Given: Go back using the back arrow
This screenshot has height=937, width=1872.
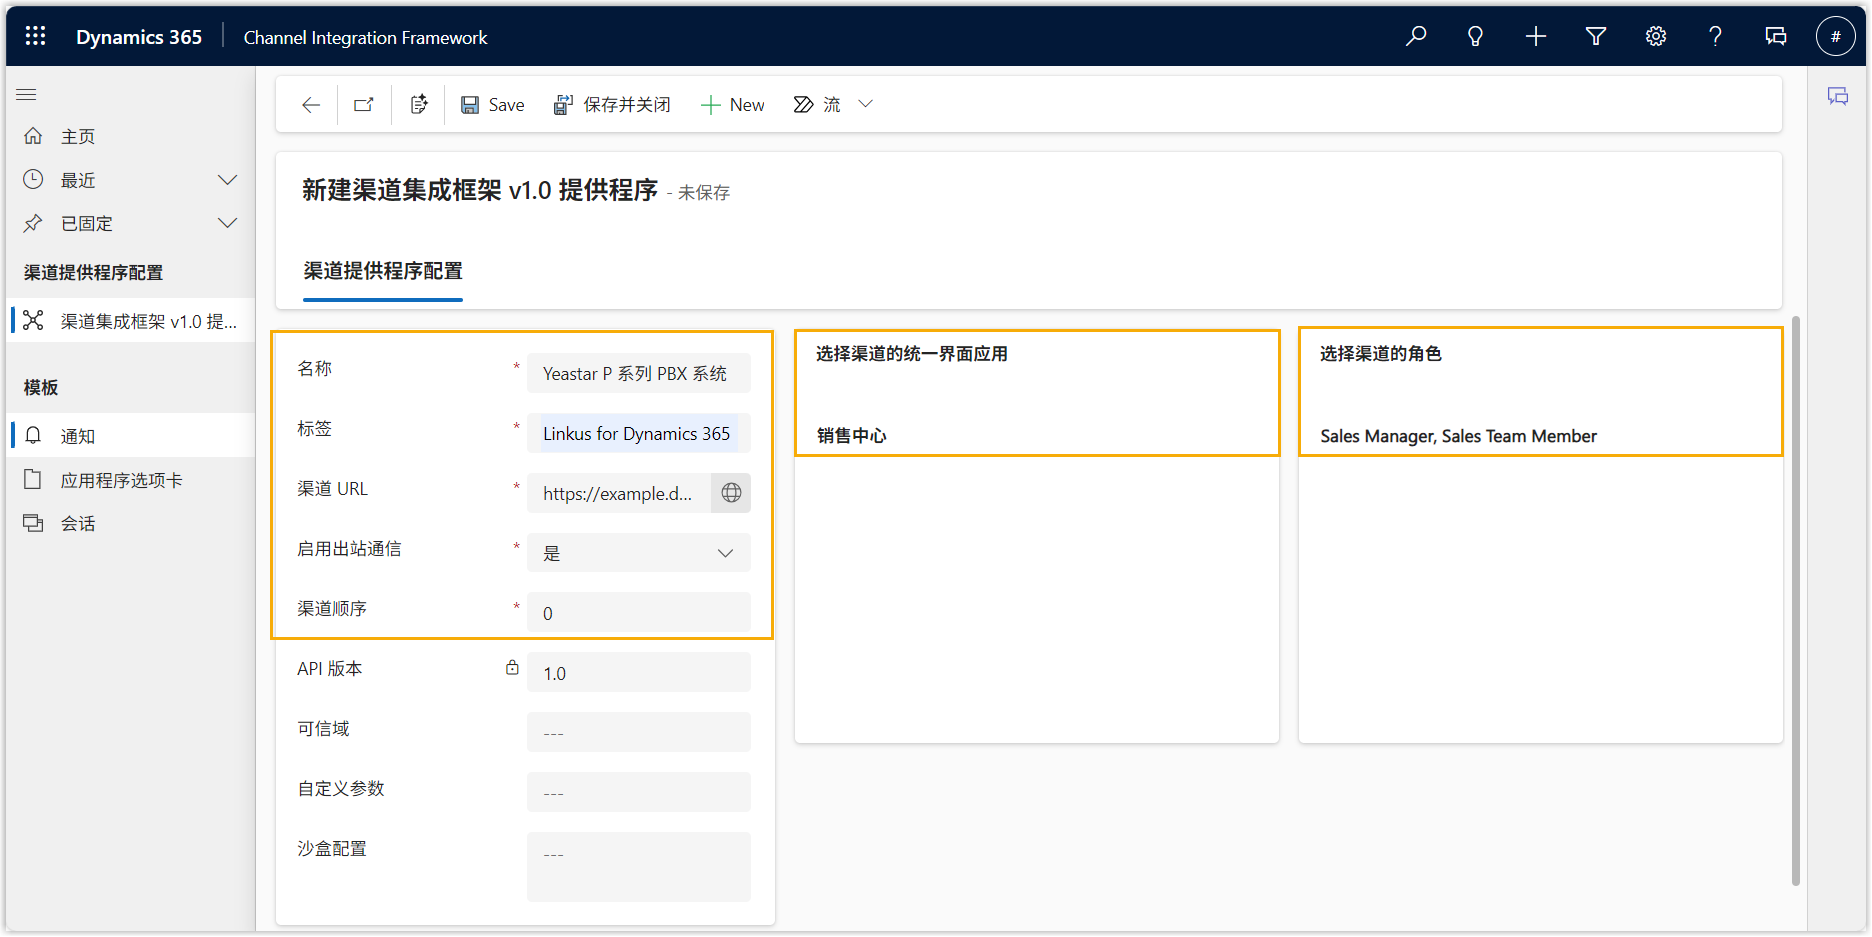Looking at the screenshot, I should (x=311, y=105).
